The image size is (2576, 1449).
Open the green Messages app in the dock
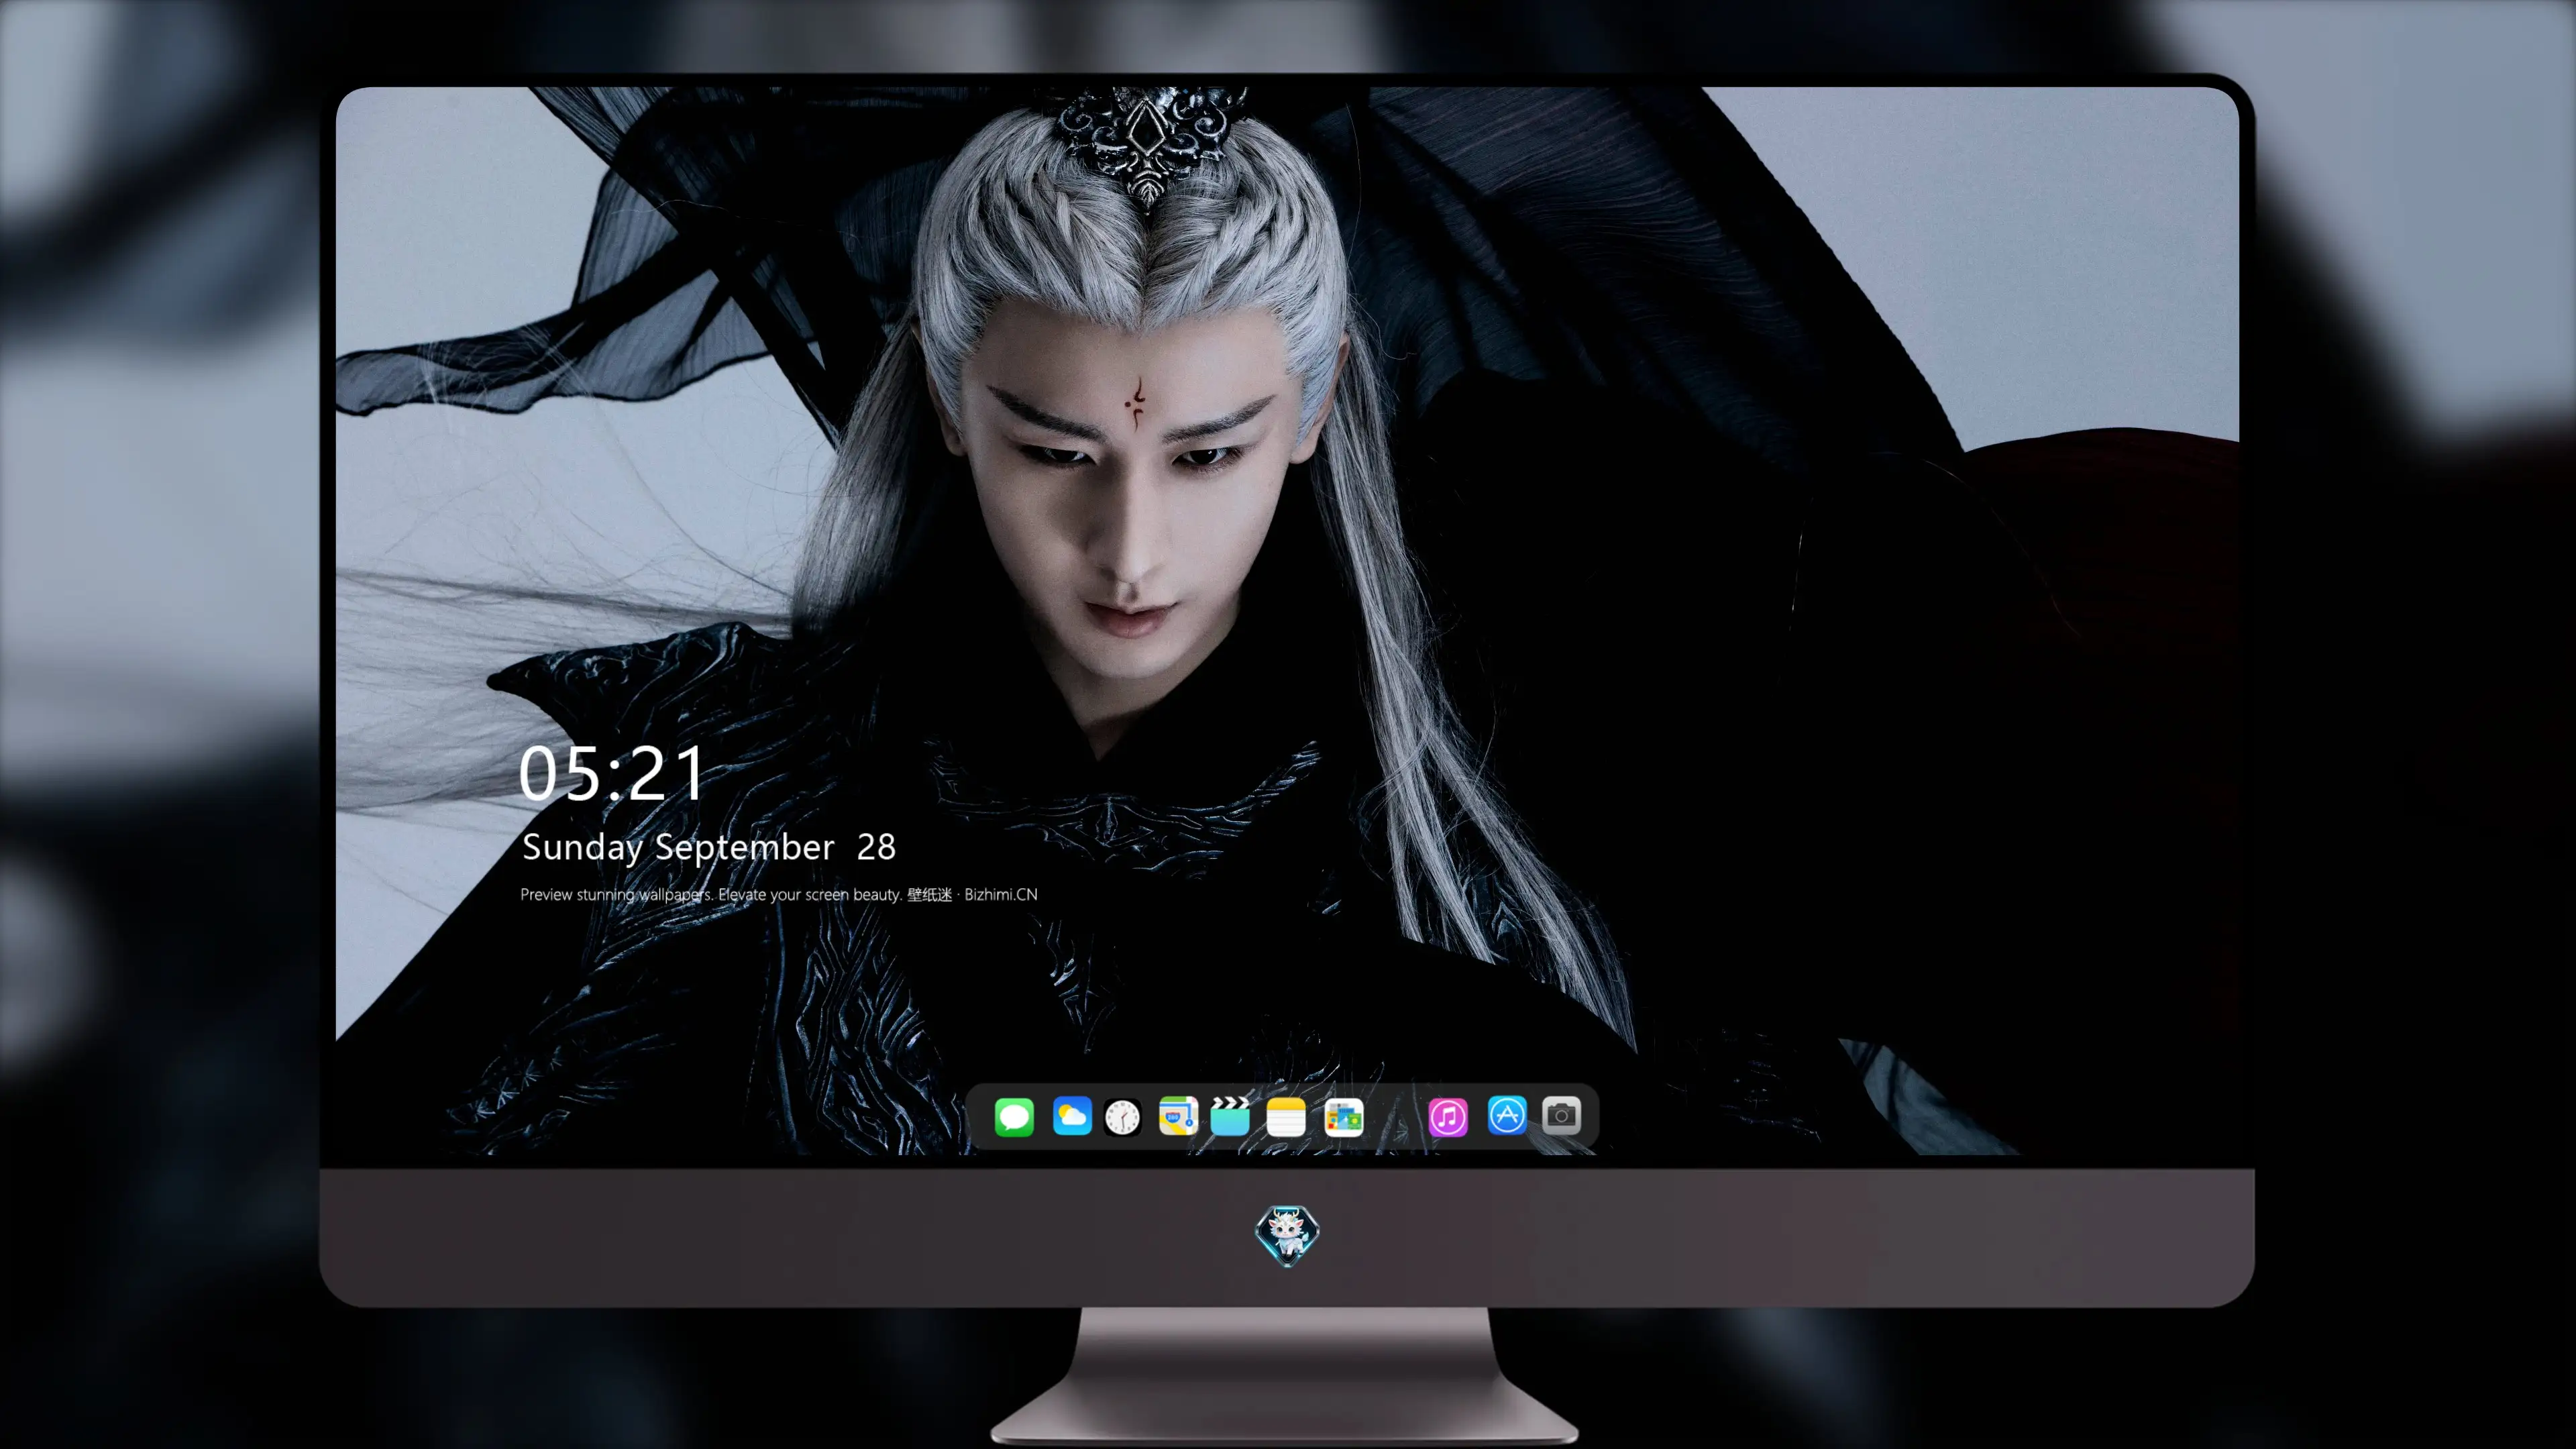(1014, 1116)
